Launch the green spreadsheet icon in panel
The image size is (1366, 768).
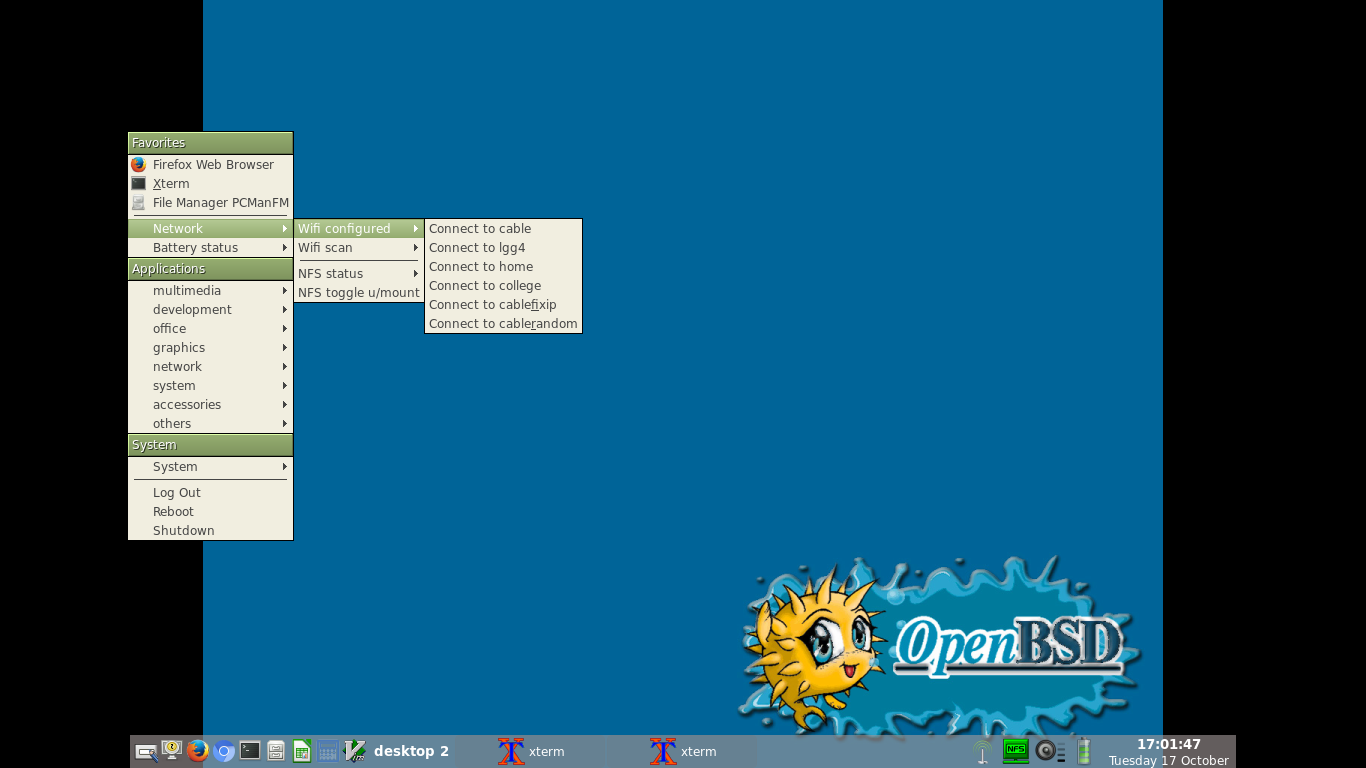[302, 751]
